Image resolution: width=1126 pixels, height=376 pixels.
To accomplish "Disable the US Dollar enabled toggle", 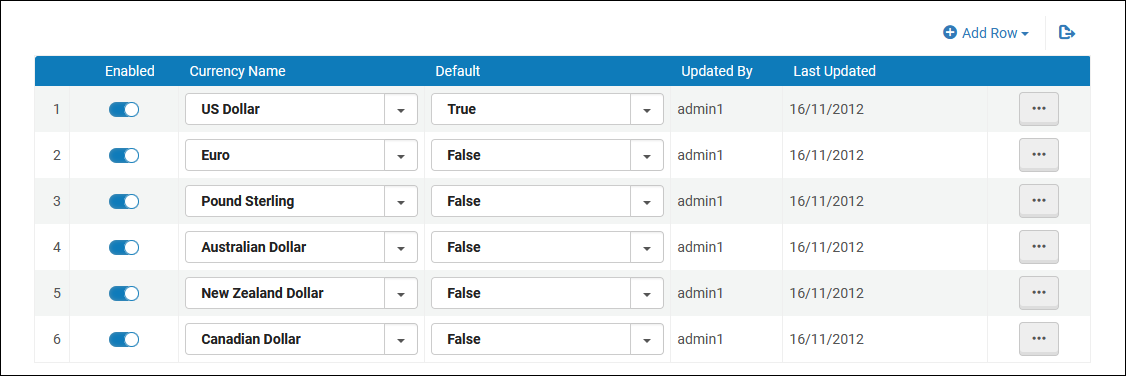I will (124, 109).
